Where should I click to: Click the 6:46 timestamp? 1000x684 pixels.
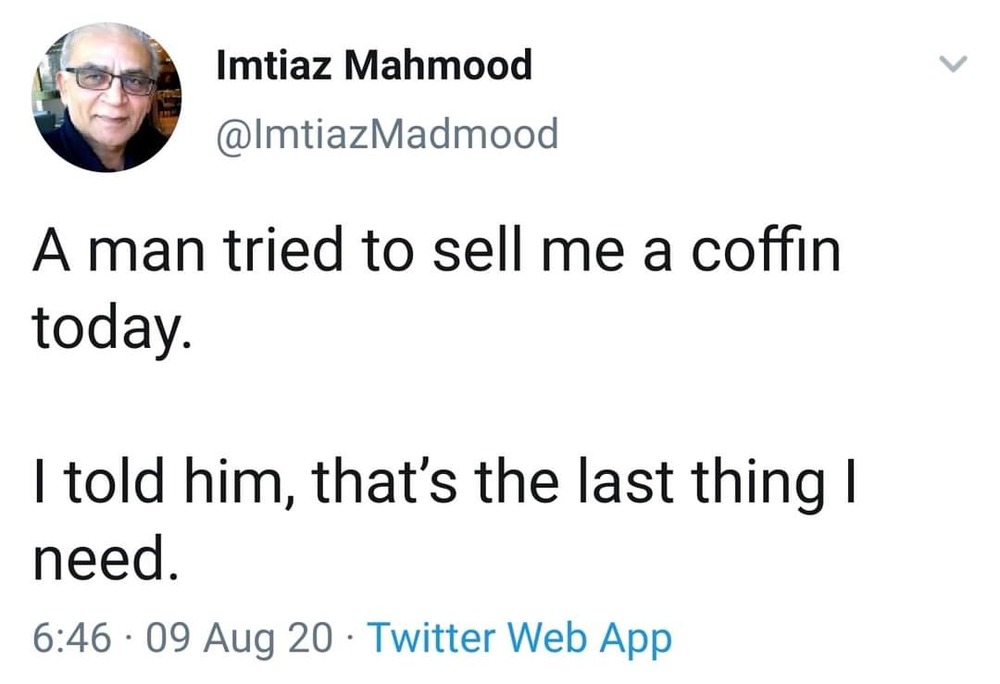click(x=72, y=637)
